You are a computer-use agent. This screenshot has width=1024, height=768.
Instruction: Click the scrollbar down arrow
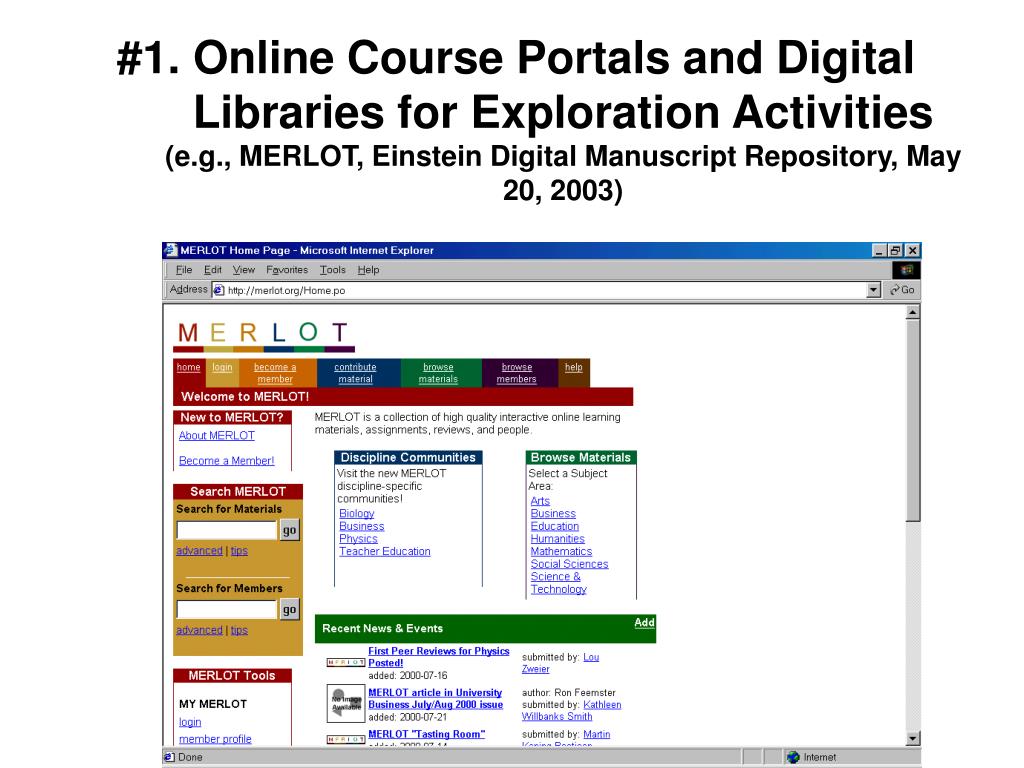pyautogui.click(x=913, y=739)
